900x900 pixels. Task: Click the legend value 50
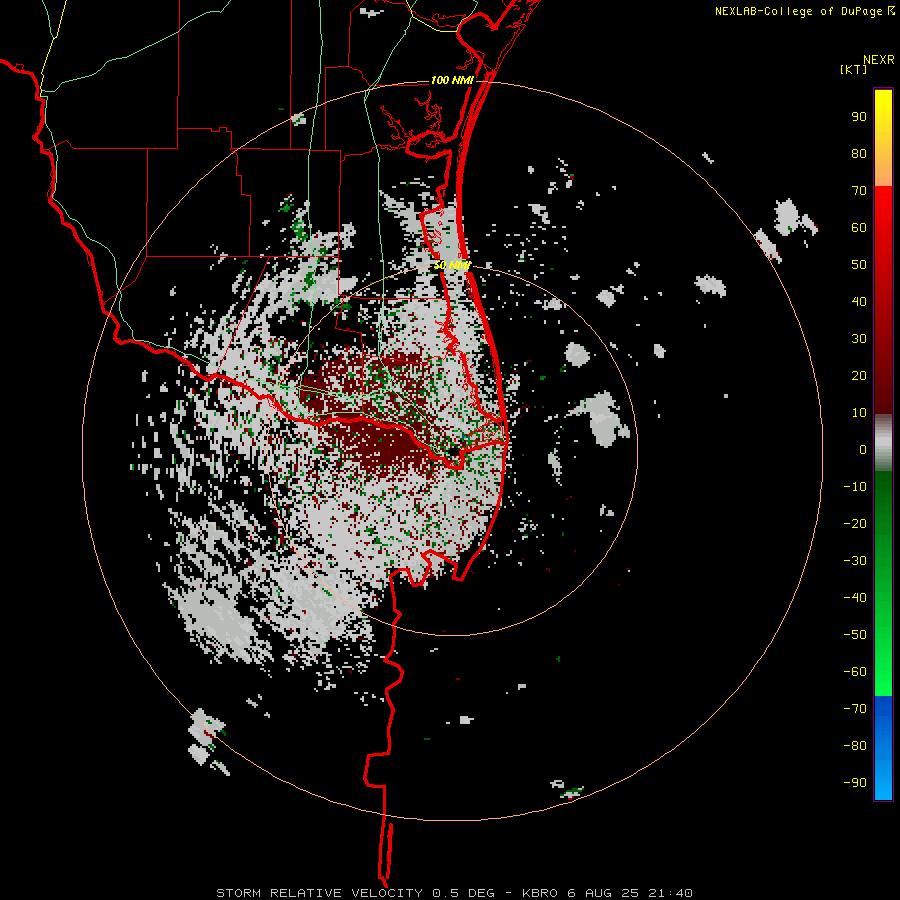[859, 265]
